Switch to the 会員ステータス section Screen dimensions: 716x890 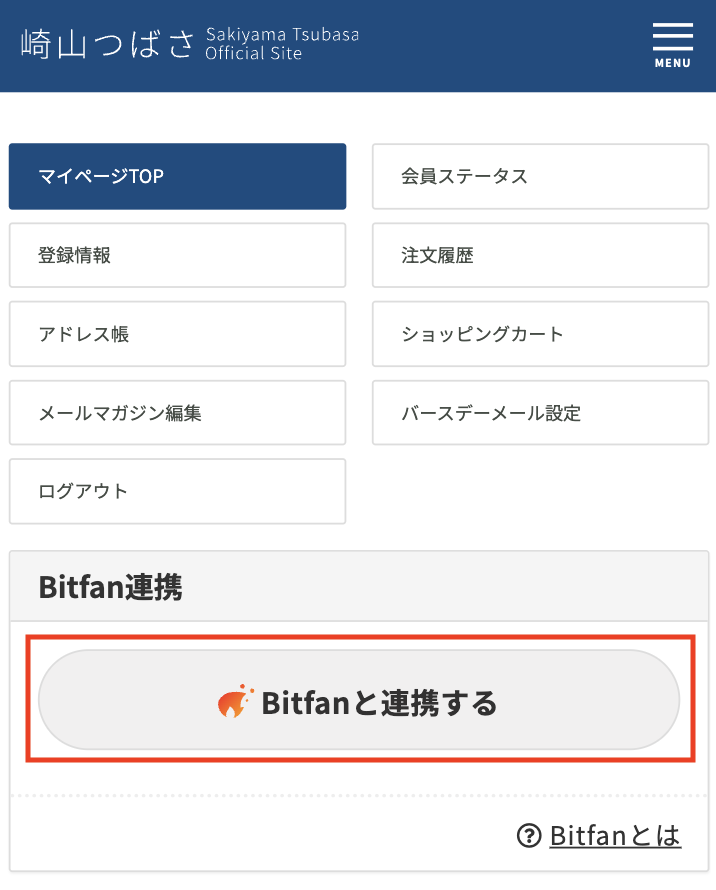540,176
